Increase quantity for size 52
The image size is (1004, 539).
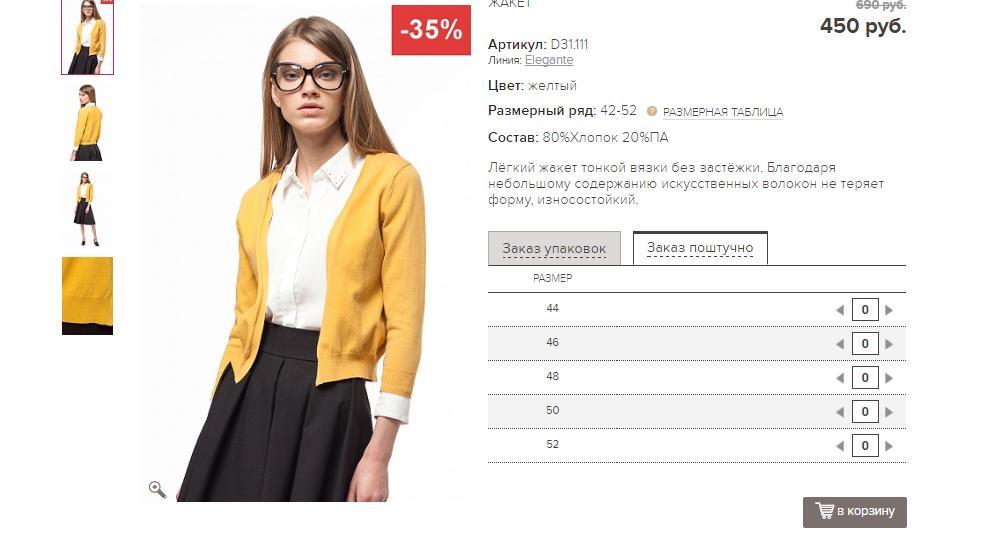[889, 446]
